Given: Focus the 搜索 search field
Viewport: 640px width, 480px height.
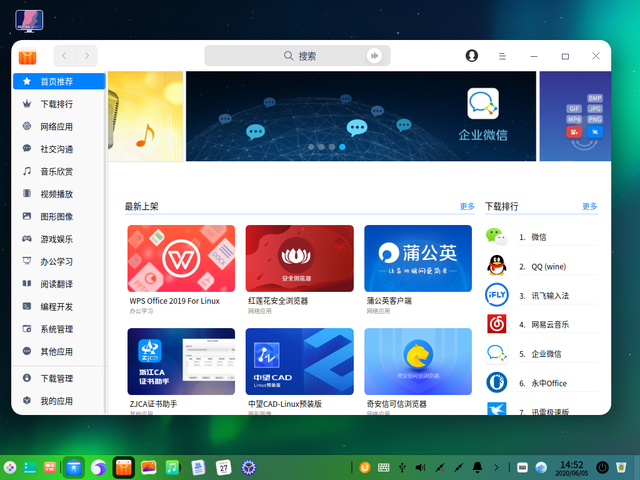Looking at the screenshot, I should (297, 56).
